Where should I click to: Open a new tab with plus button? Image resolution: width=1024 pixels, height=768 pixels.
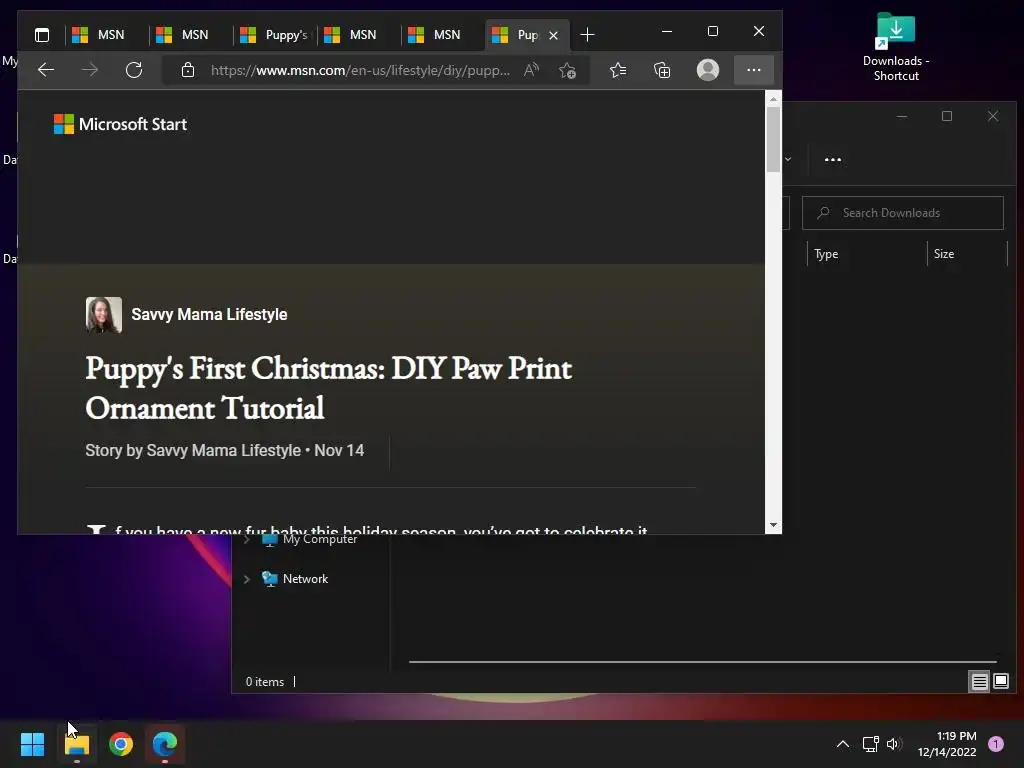click(587, 35)
